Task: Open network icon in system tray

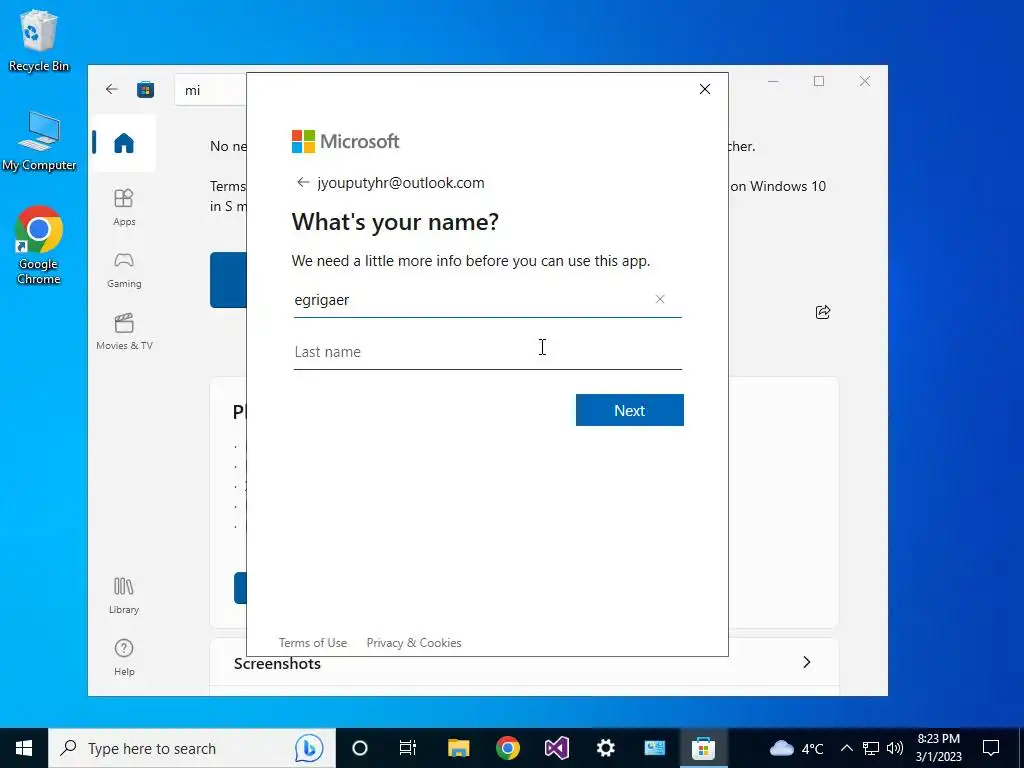Action: (871, 748)
